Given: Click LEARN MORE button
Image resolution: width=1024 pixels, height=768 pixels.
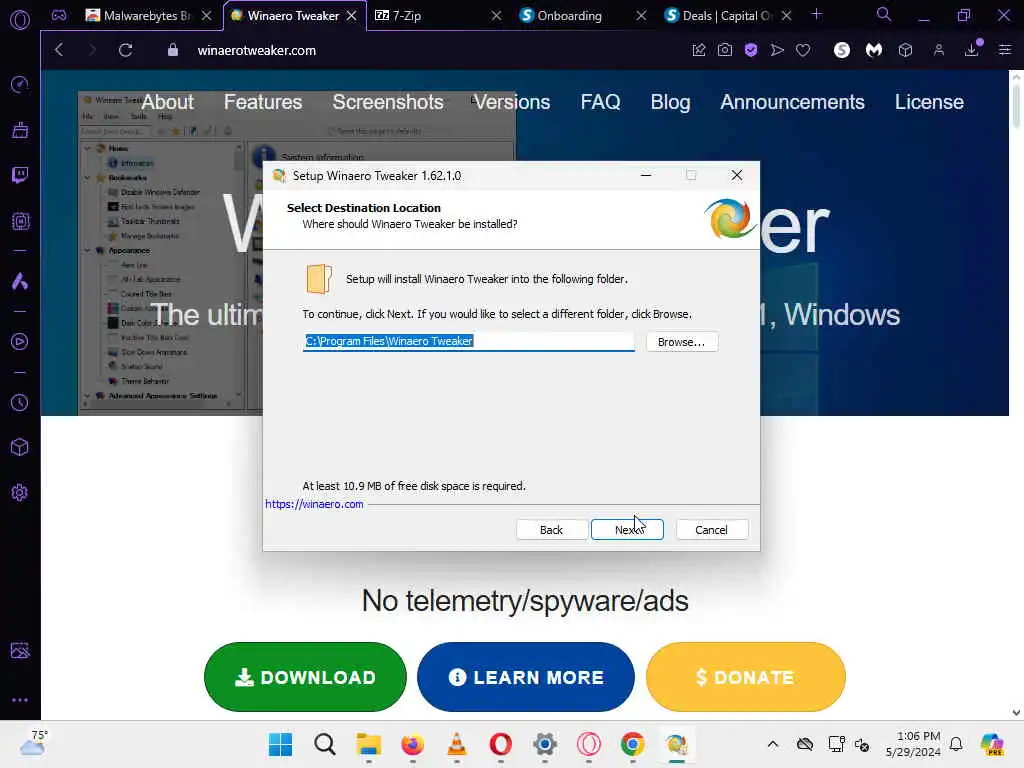Looking at the screenshot, I should click(526, 677).
